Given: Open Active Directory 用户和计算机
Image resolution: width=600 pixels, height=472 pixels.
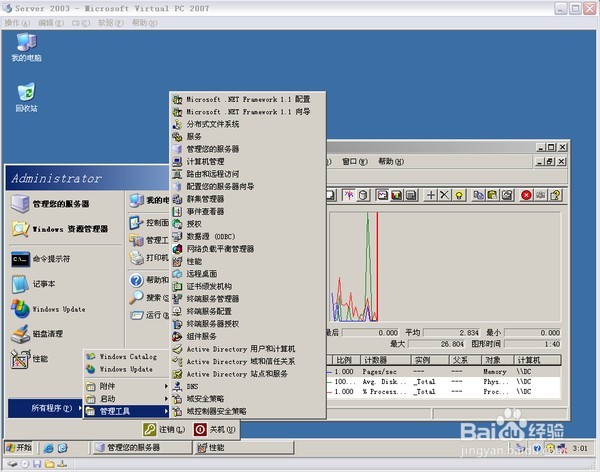Looking at the screenshot, I should [x=248, y=349].
